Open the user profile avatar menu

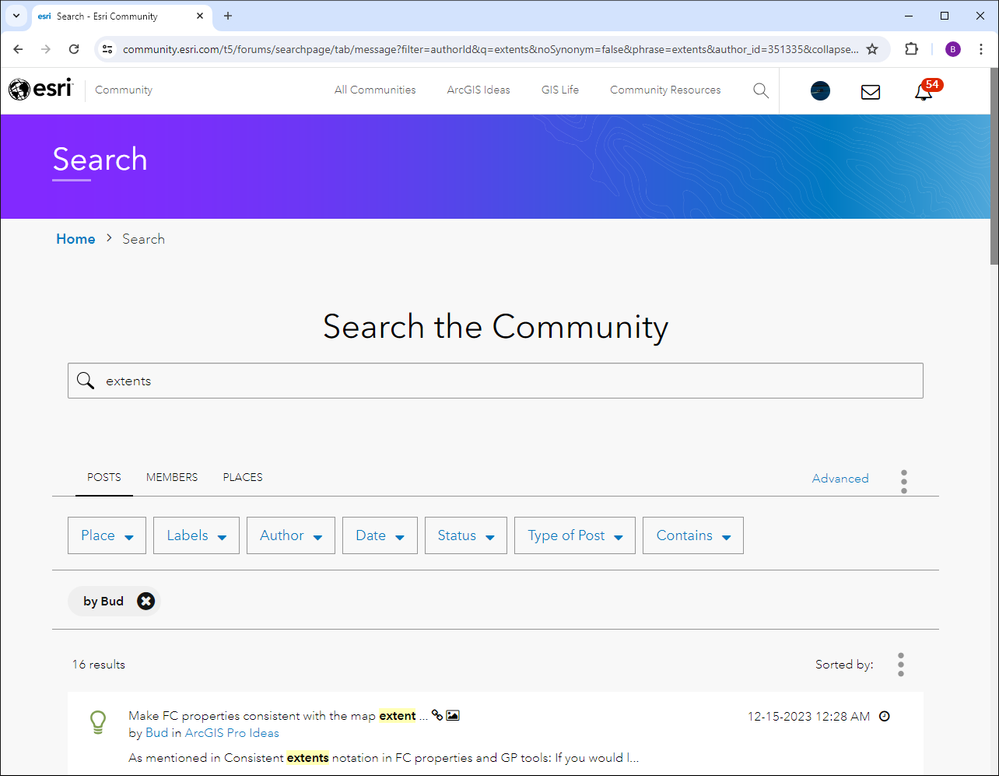point(820,91)
